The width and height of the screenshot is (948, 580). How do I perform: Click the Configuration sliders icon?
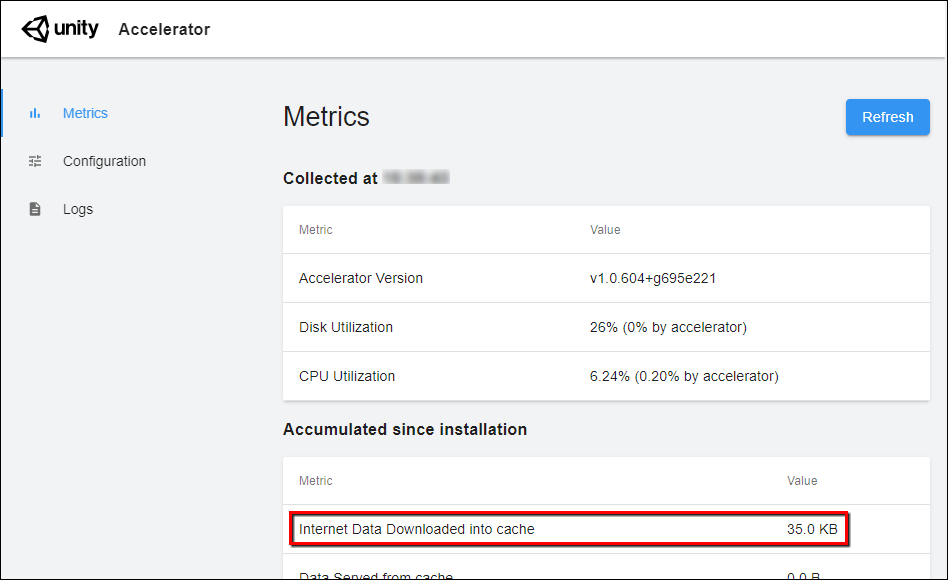(x=35, y=161)
